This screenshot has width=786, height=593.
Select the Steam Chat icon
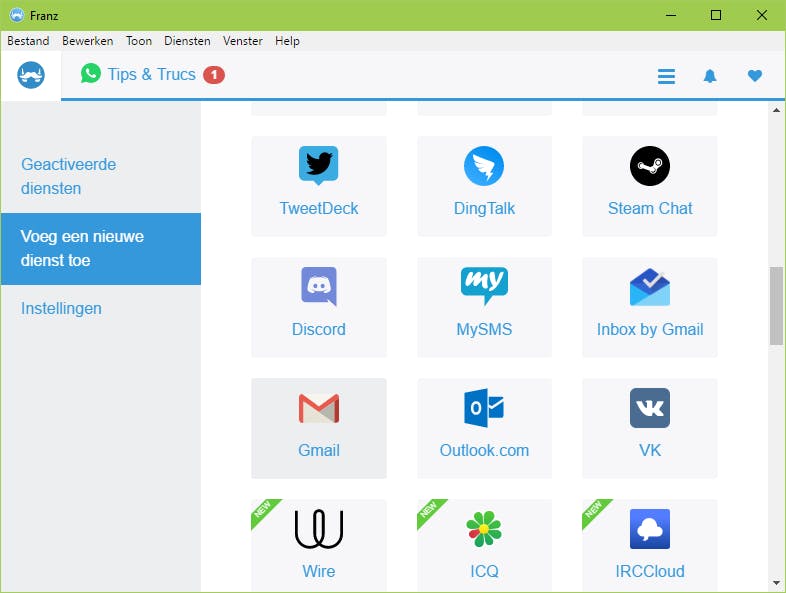(650, 165)
